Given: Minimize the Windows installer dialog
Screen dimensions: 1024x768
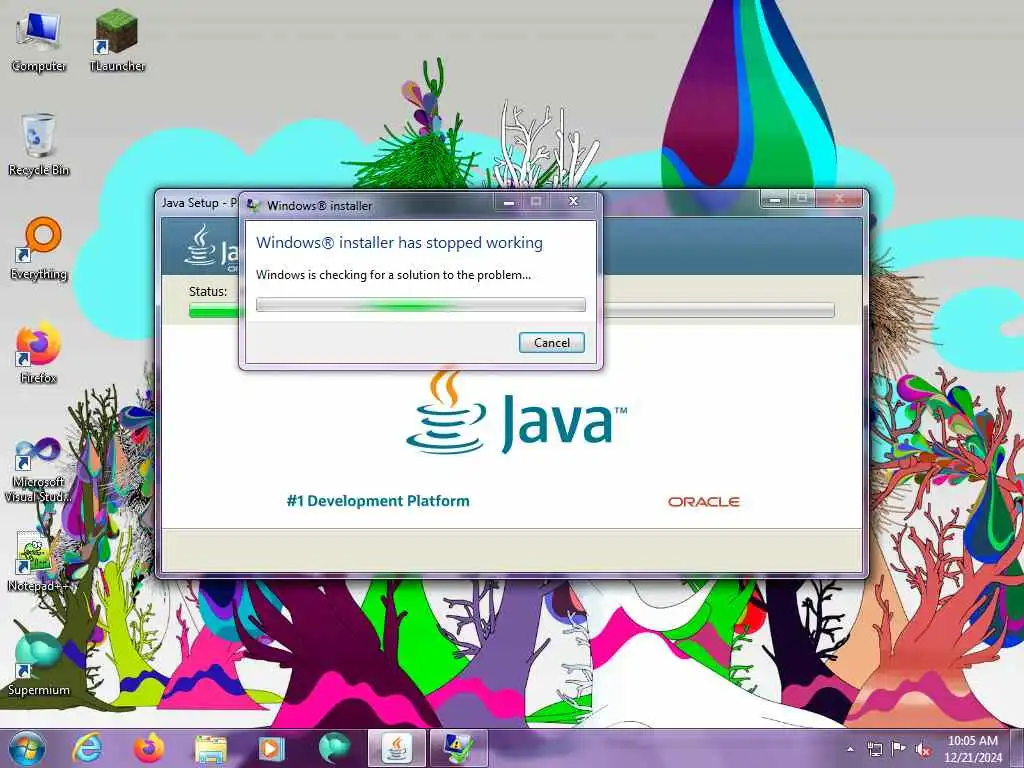Looking at the screenshot, I should click(x=509, y=202).
